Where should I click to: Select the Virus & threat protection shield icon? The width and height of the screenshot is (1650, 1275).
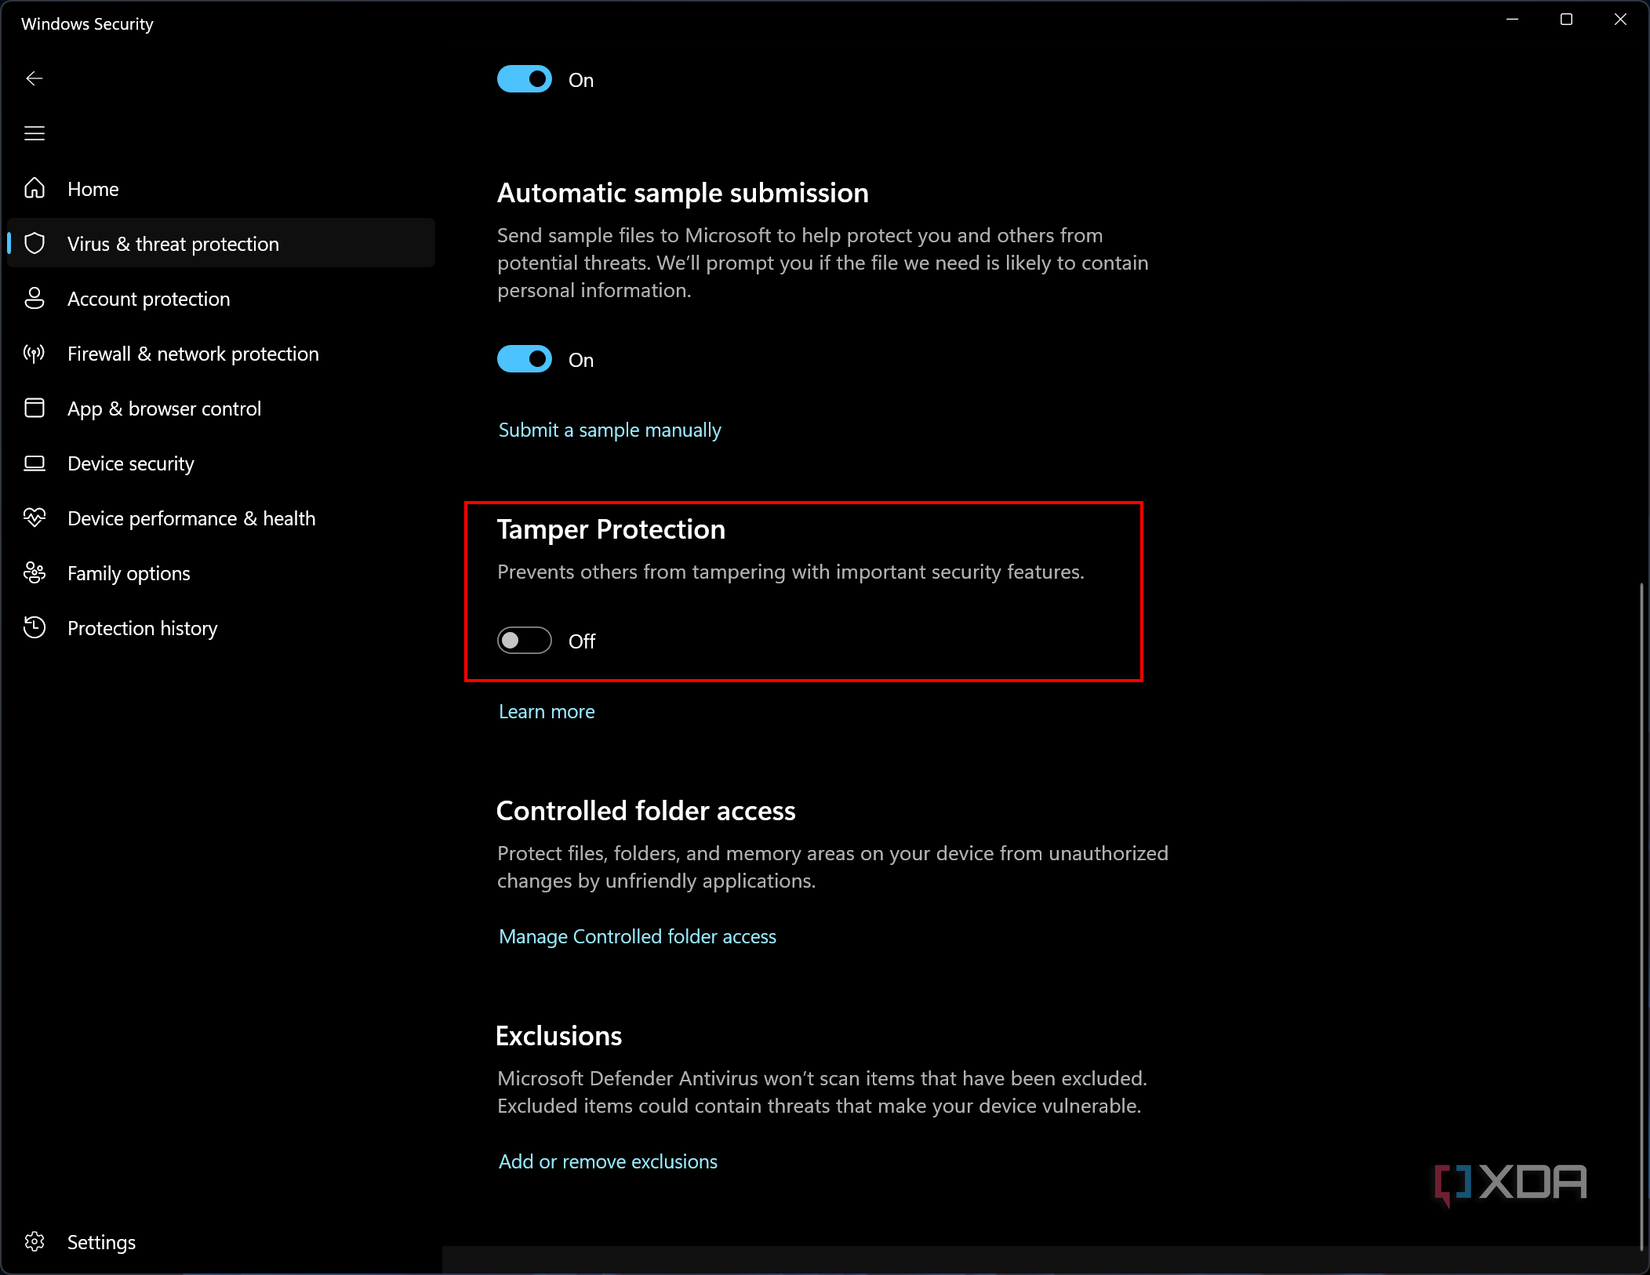coord(34,243)
